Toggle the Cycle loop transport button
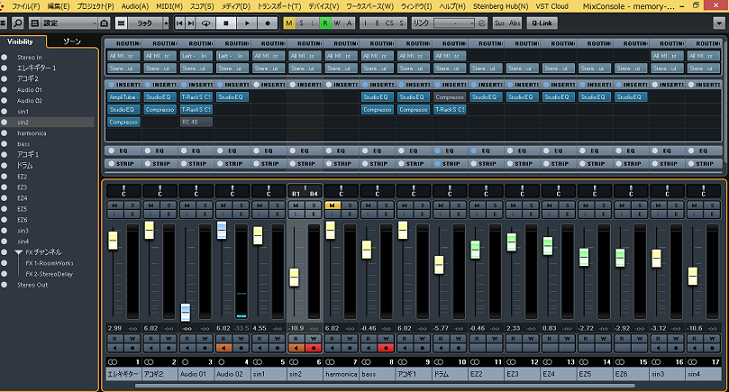This screenshot has width=729, height=392. [206, 23]
